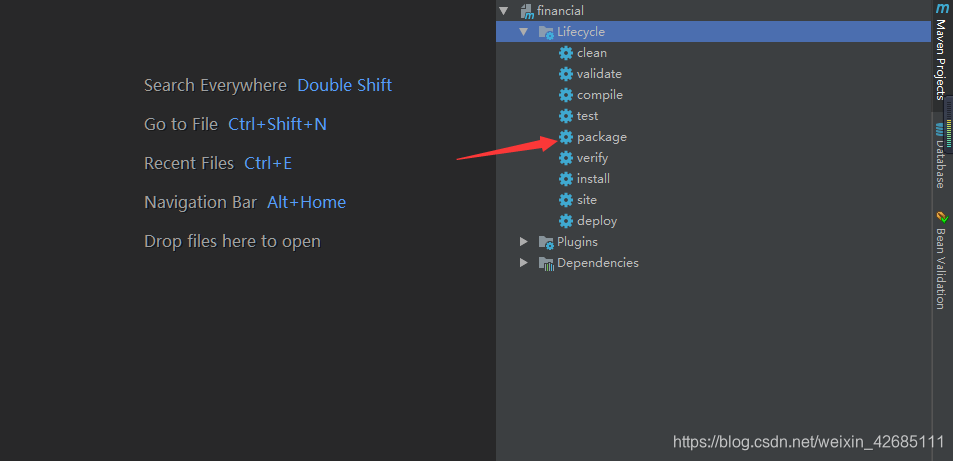The image size is (953, 461).
Task: Select the verify lifecycle phase
Action: click(593, 158)
